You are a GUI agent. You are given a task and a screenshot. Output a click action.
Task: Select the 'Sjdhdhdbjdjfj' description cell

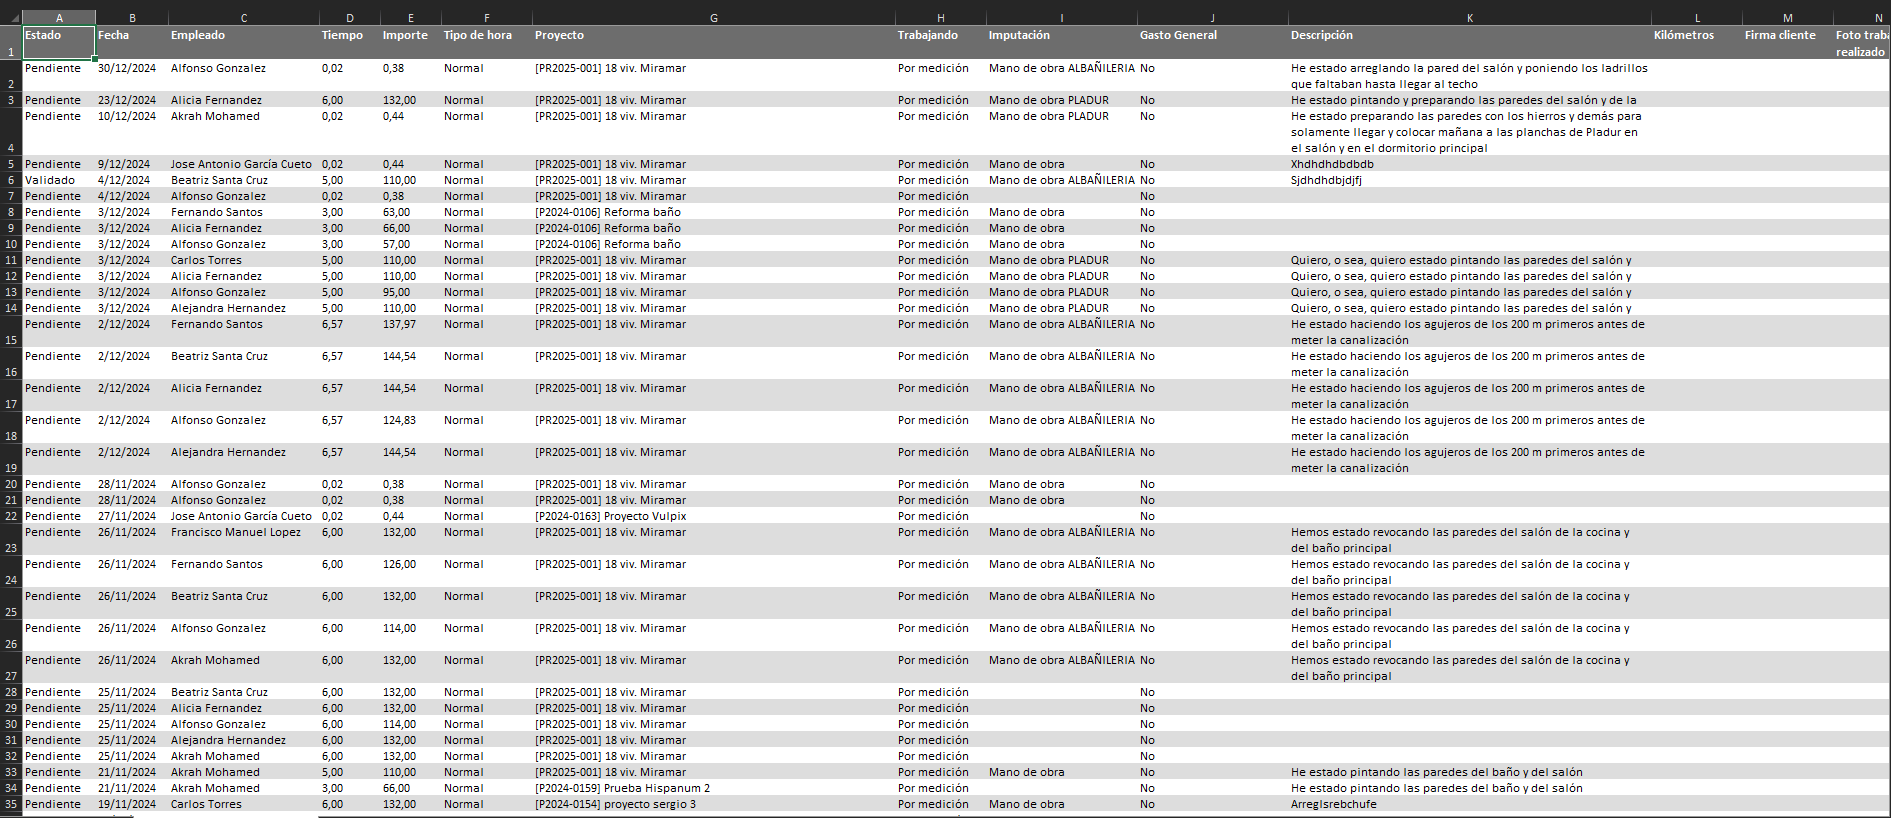pyautogui.click(x=1326, y=180)
